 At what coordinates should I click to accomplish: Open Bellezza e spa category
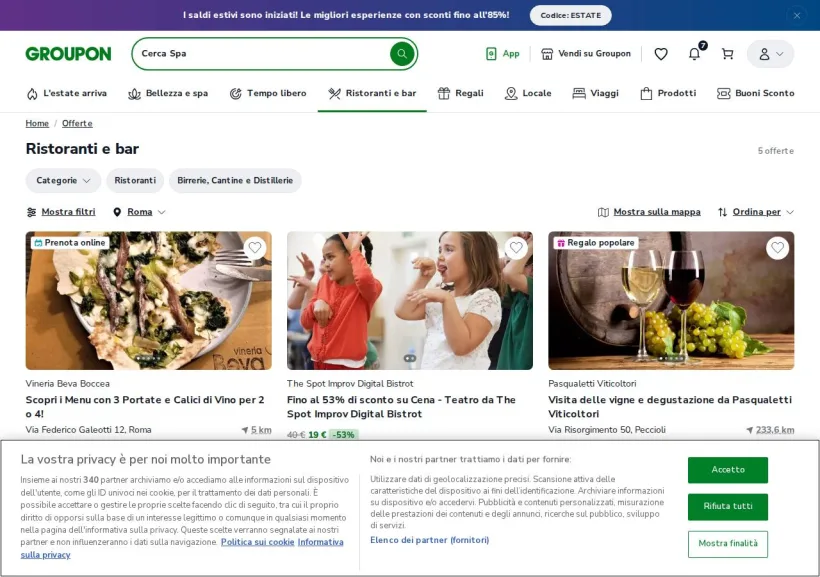[x=168, y=93]
